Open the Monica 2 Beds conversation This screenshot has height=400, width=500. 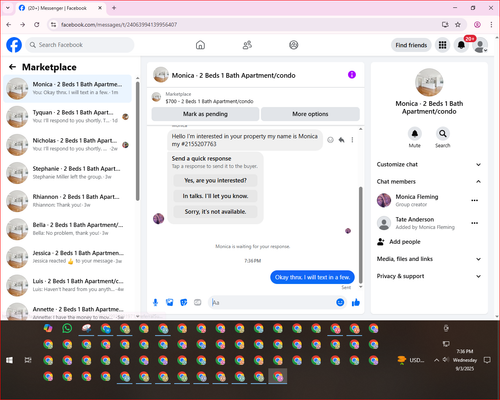tap(68, 88)
